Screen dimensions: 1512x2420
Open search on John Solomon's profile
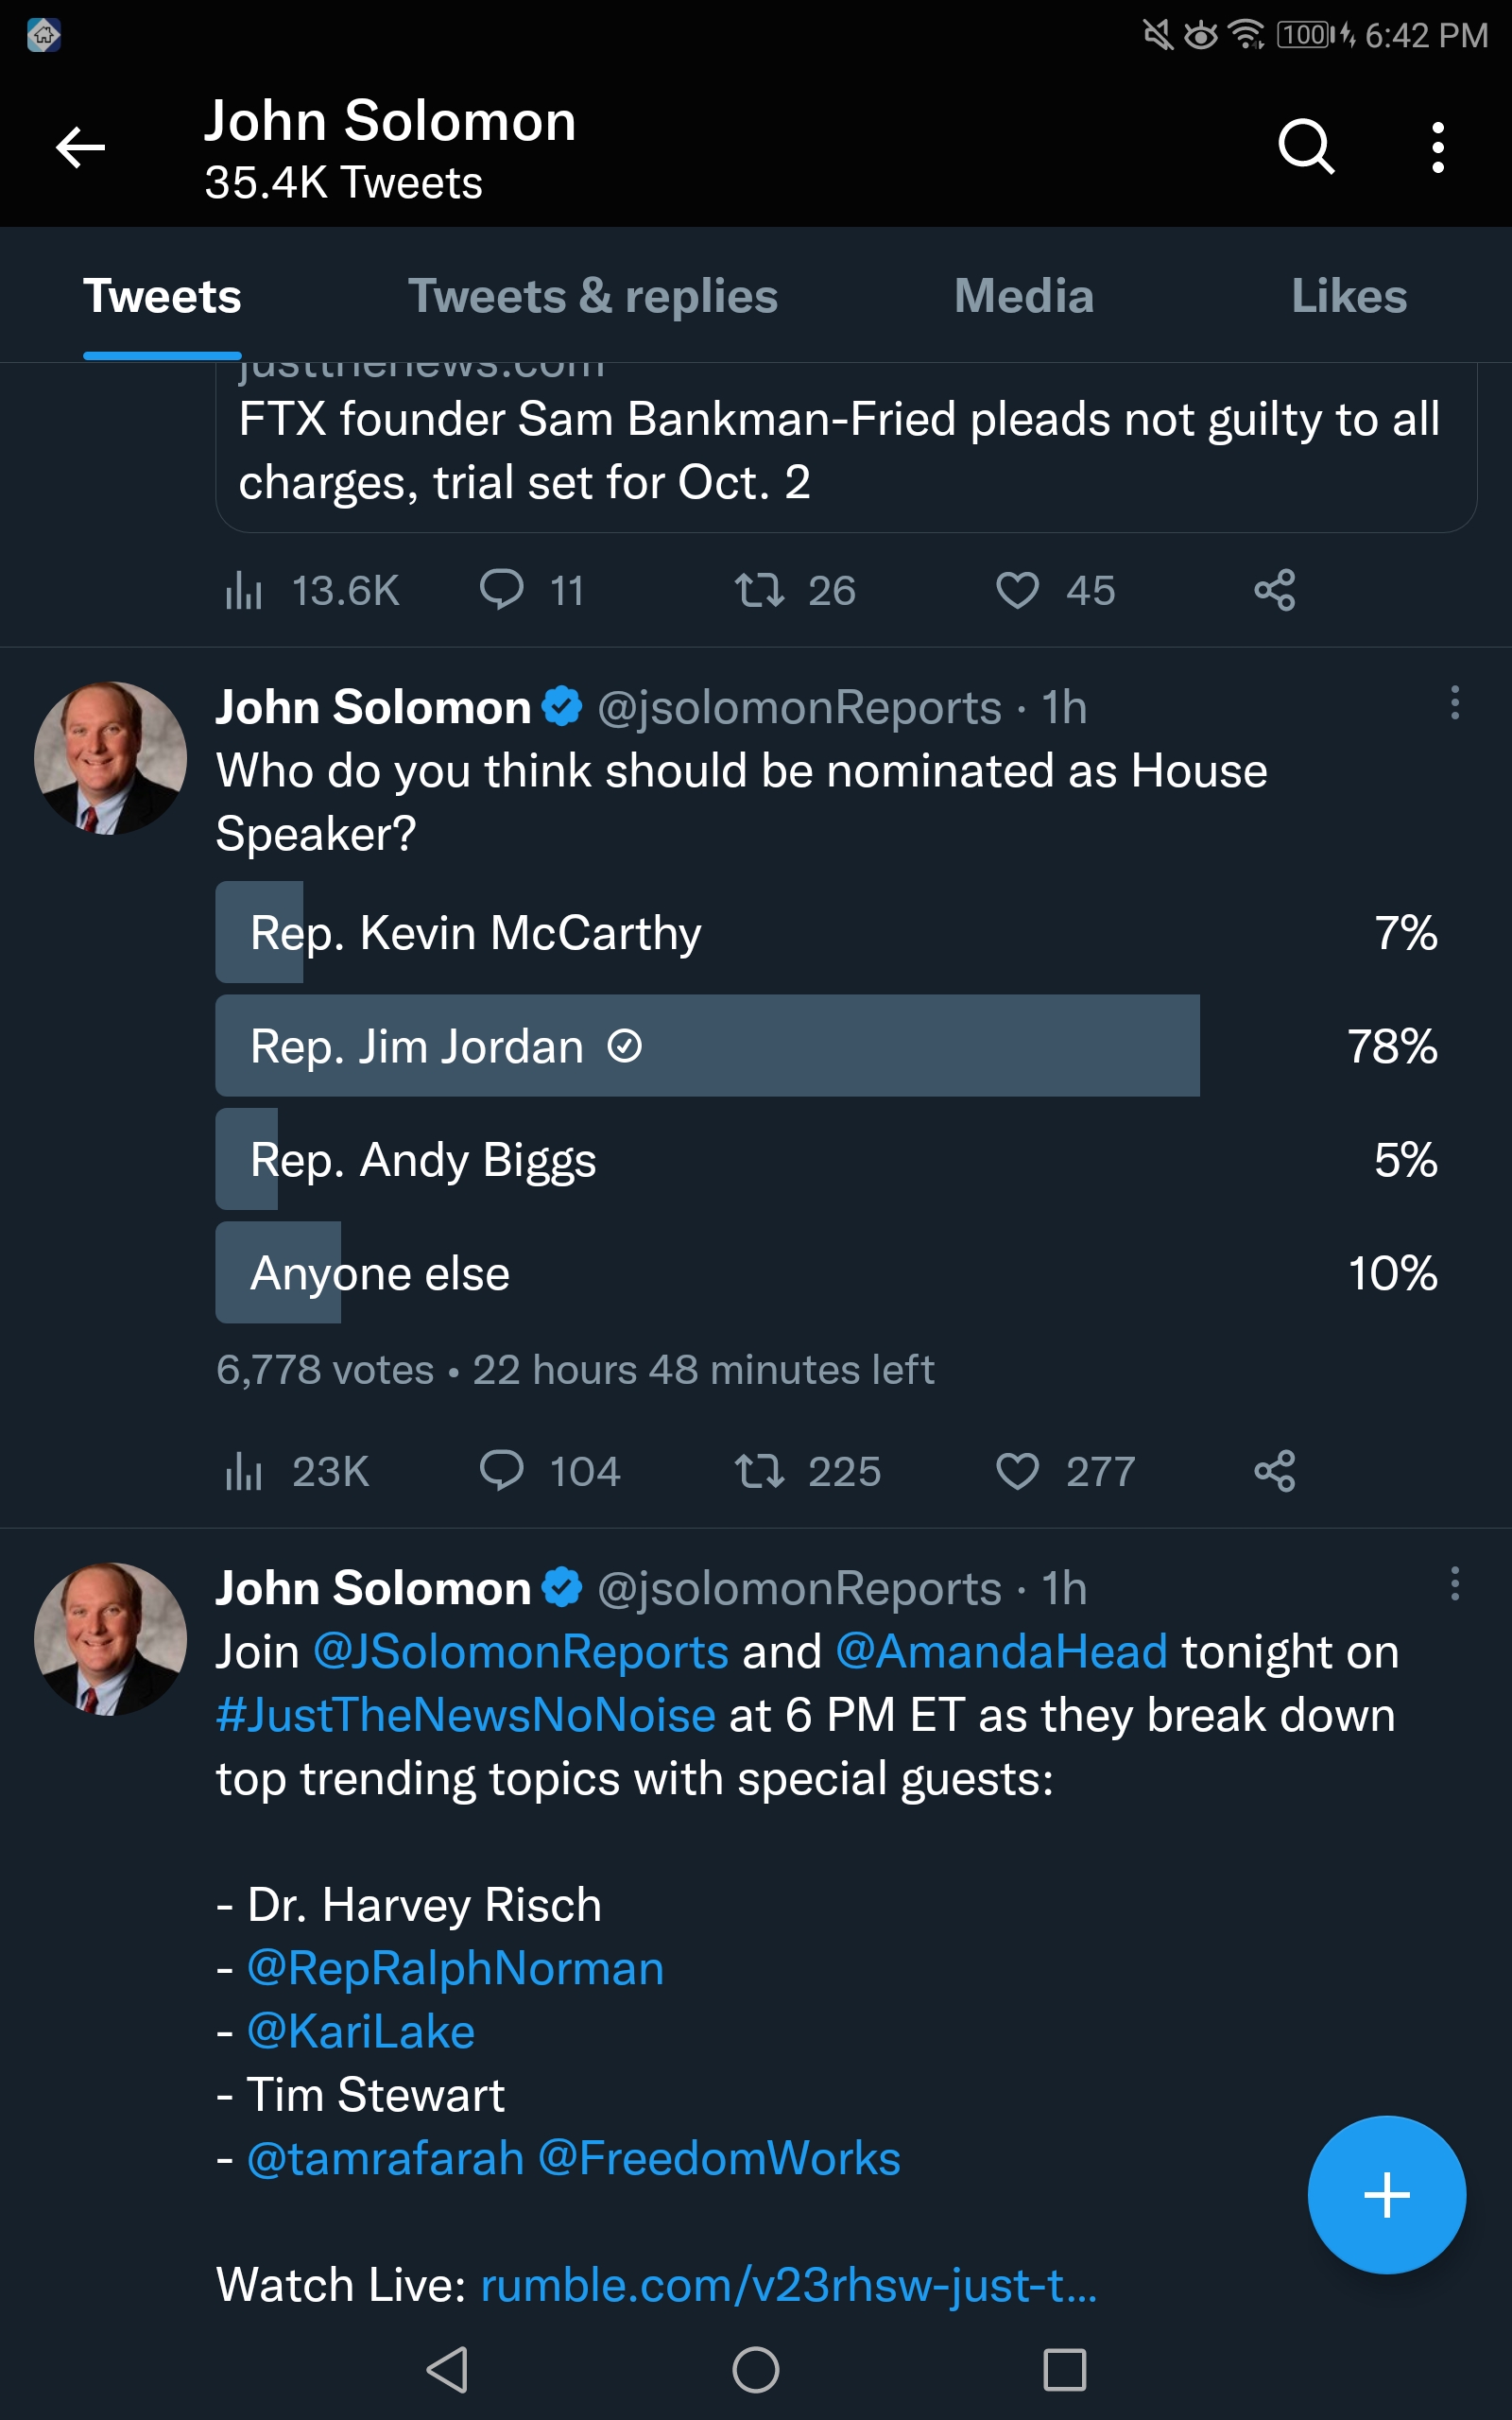[1306, 148]
